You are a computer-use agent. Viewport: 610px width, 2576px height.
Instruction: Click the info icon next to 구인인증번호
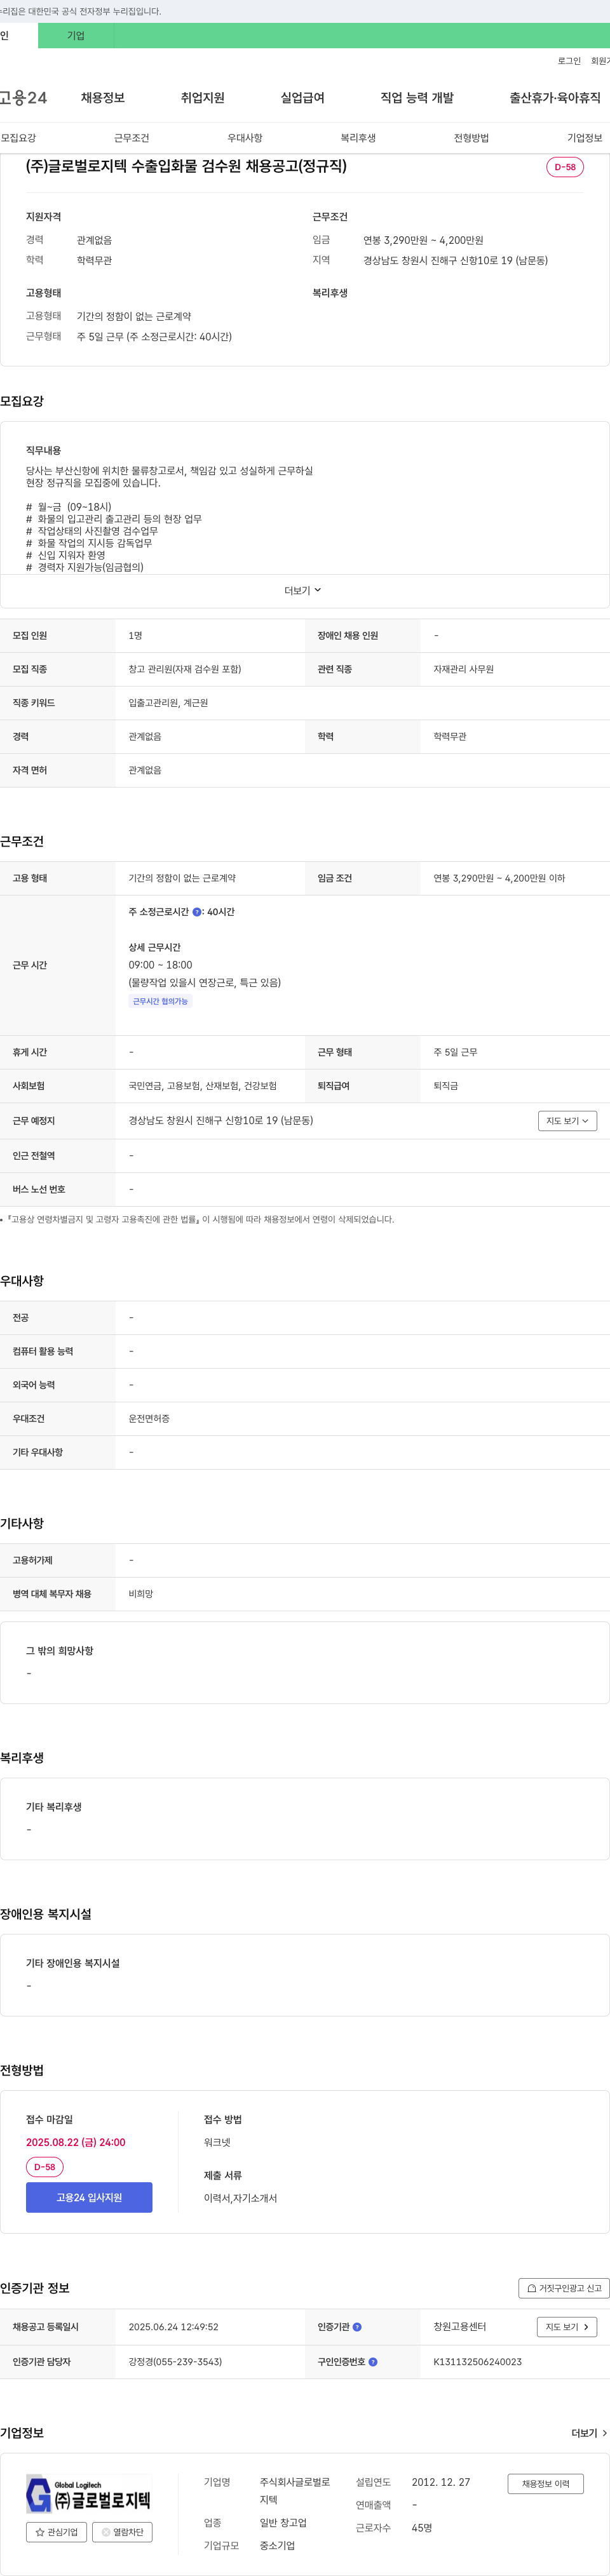[x=373, y=2362]
